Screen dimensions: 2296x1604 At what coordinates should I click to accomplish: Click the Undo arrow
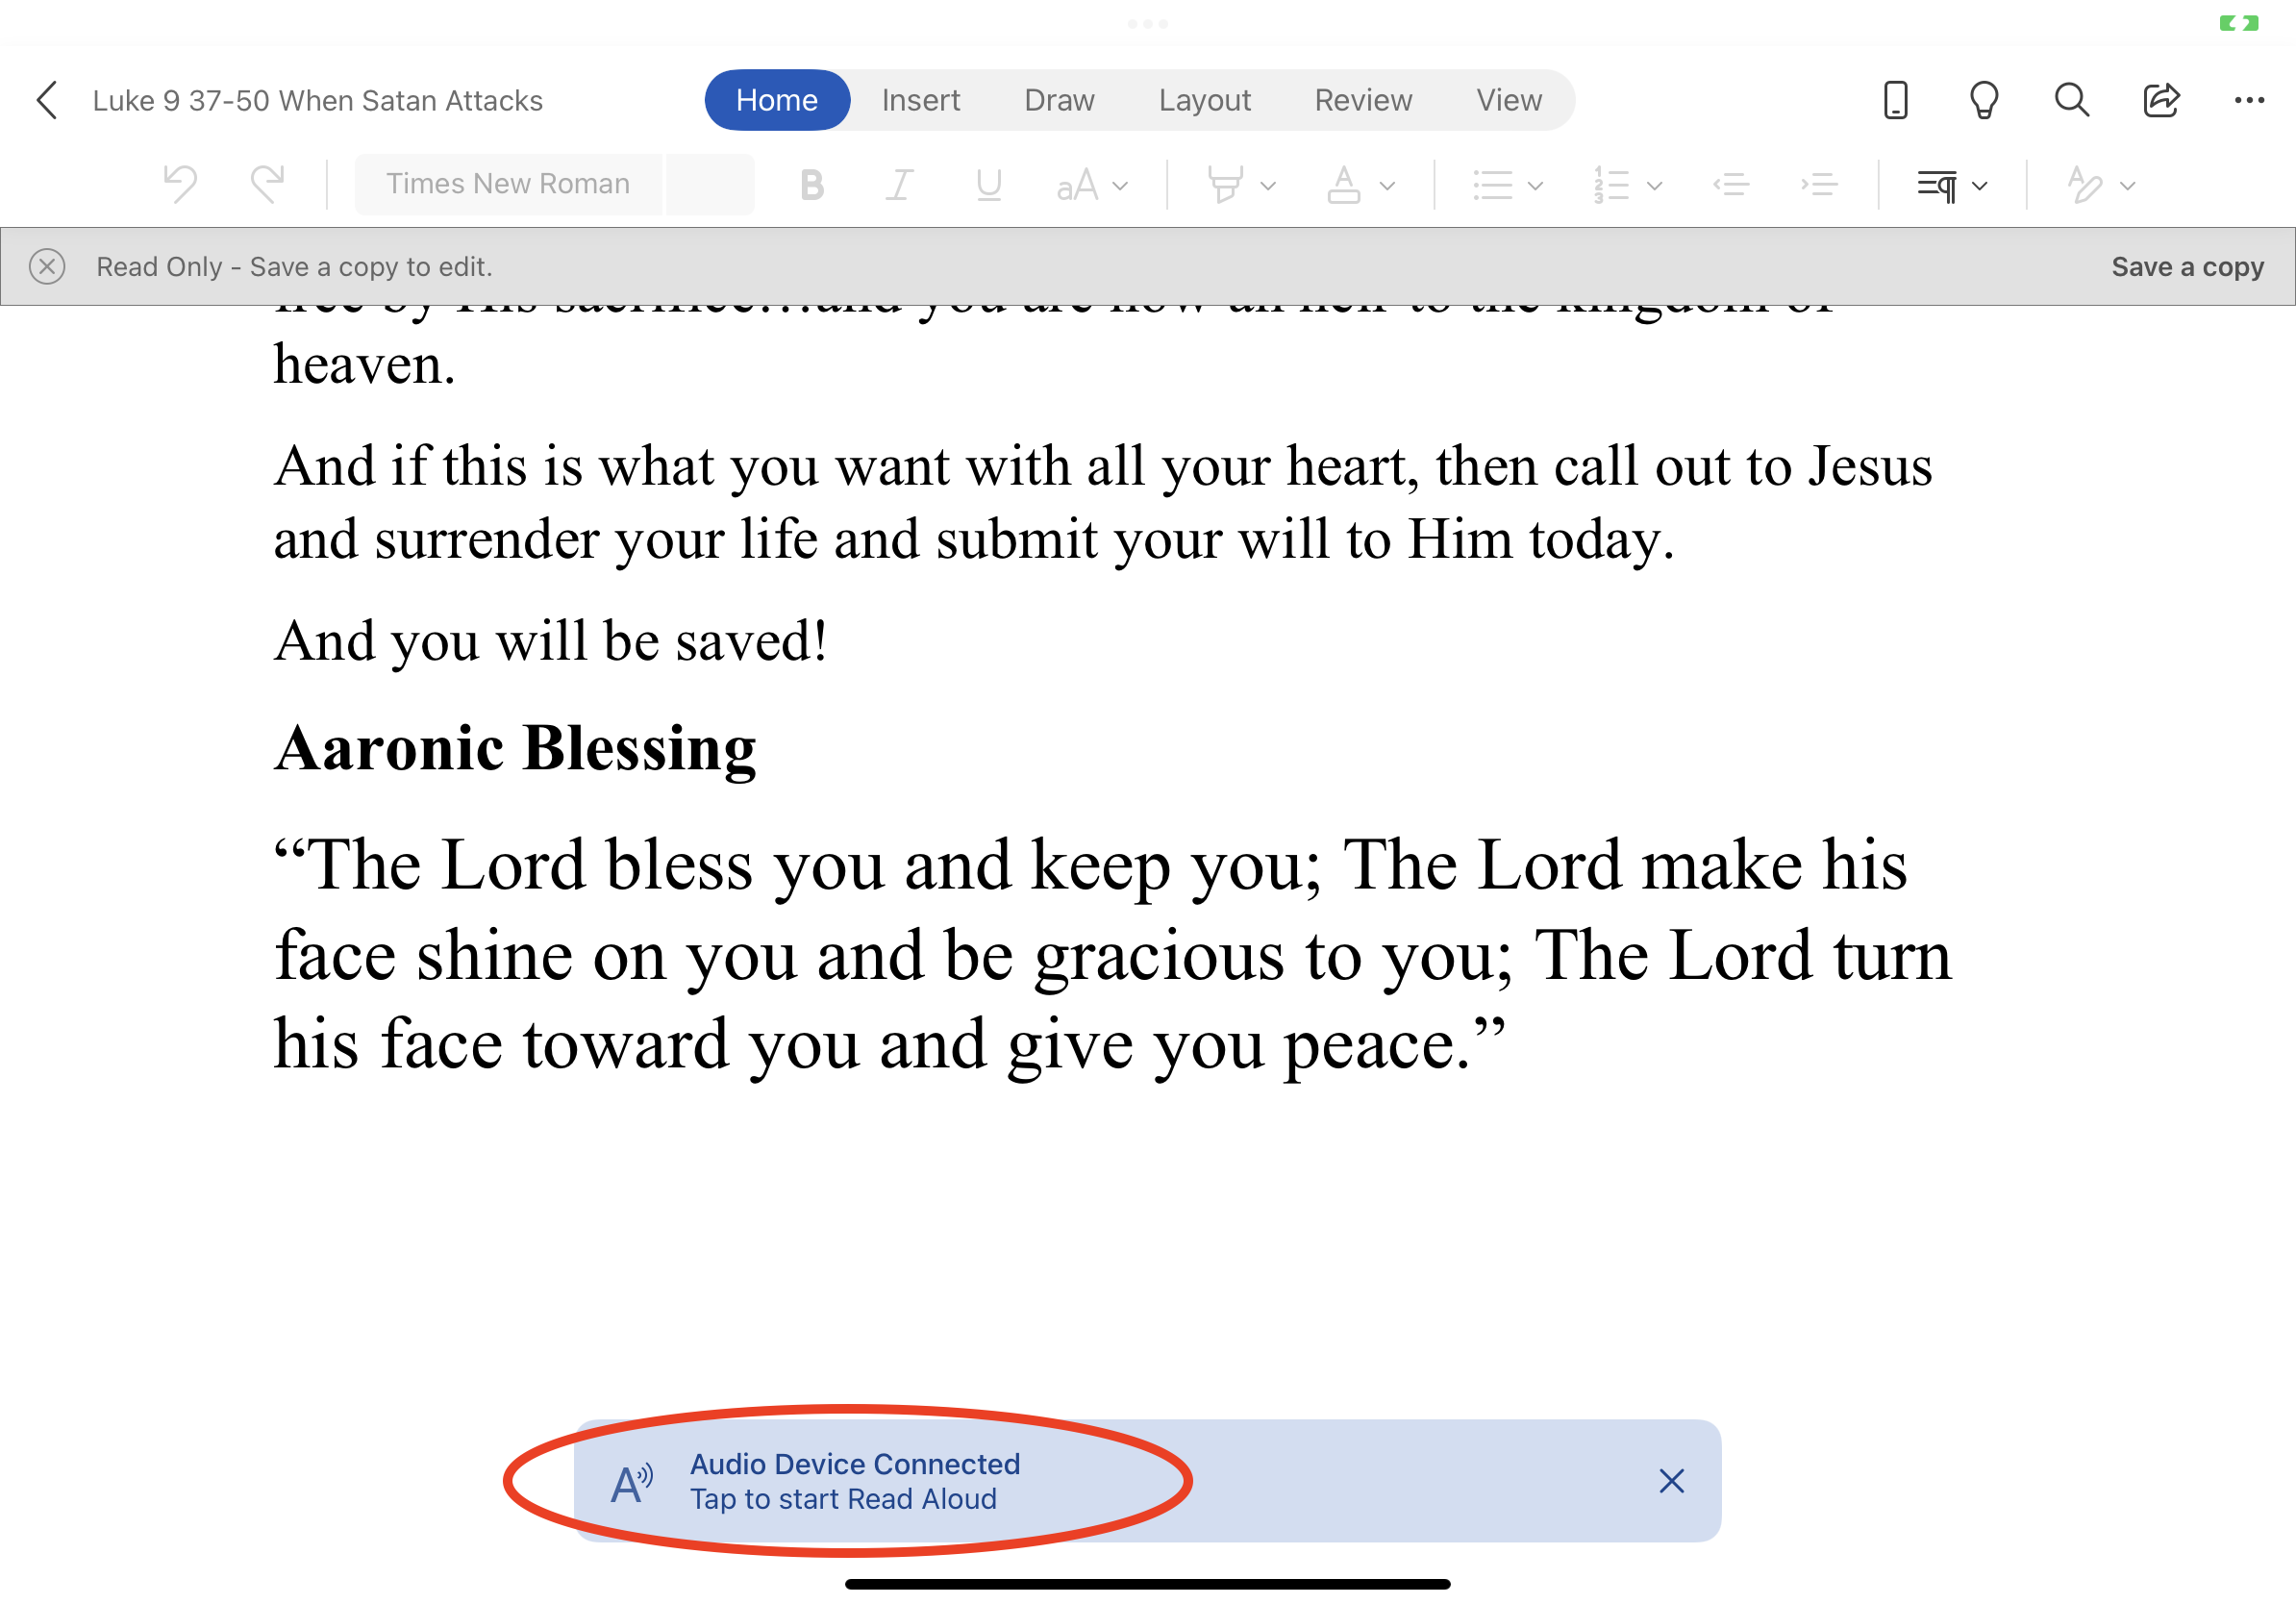pos(180,184)
